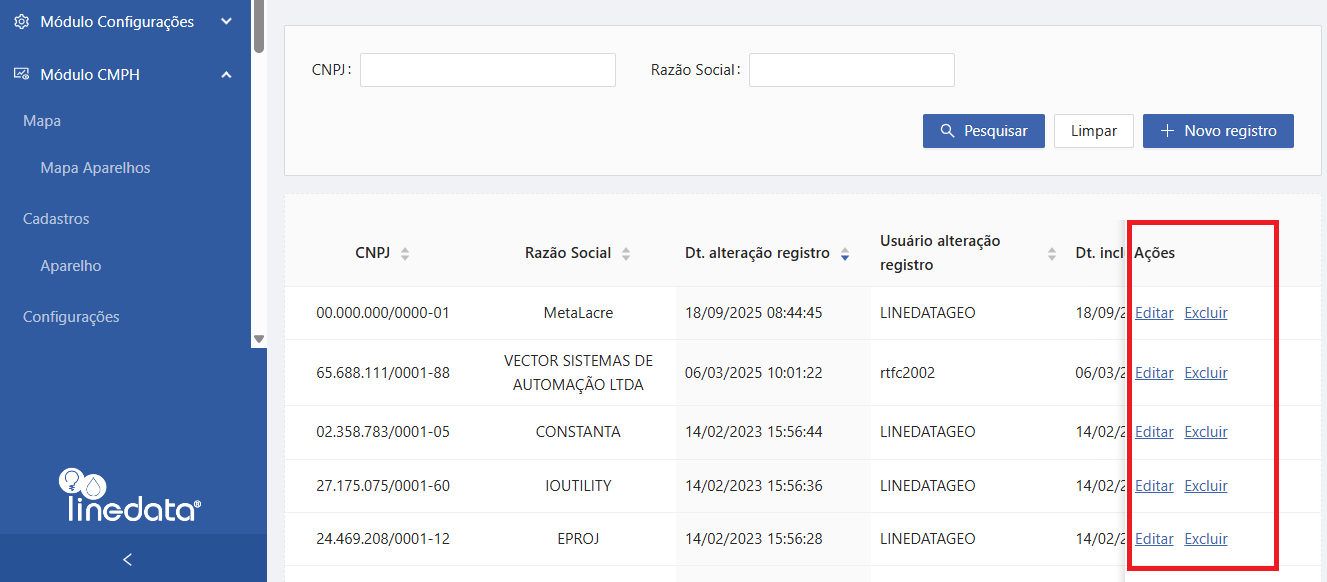Edit the MetaLacre record
Viewport: 1327px width, 582px height.
coord(1154,313)
